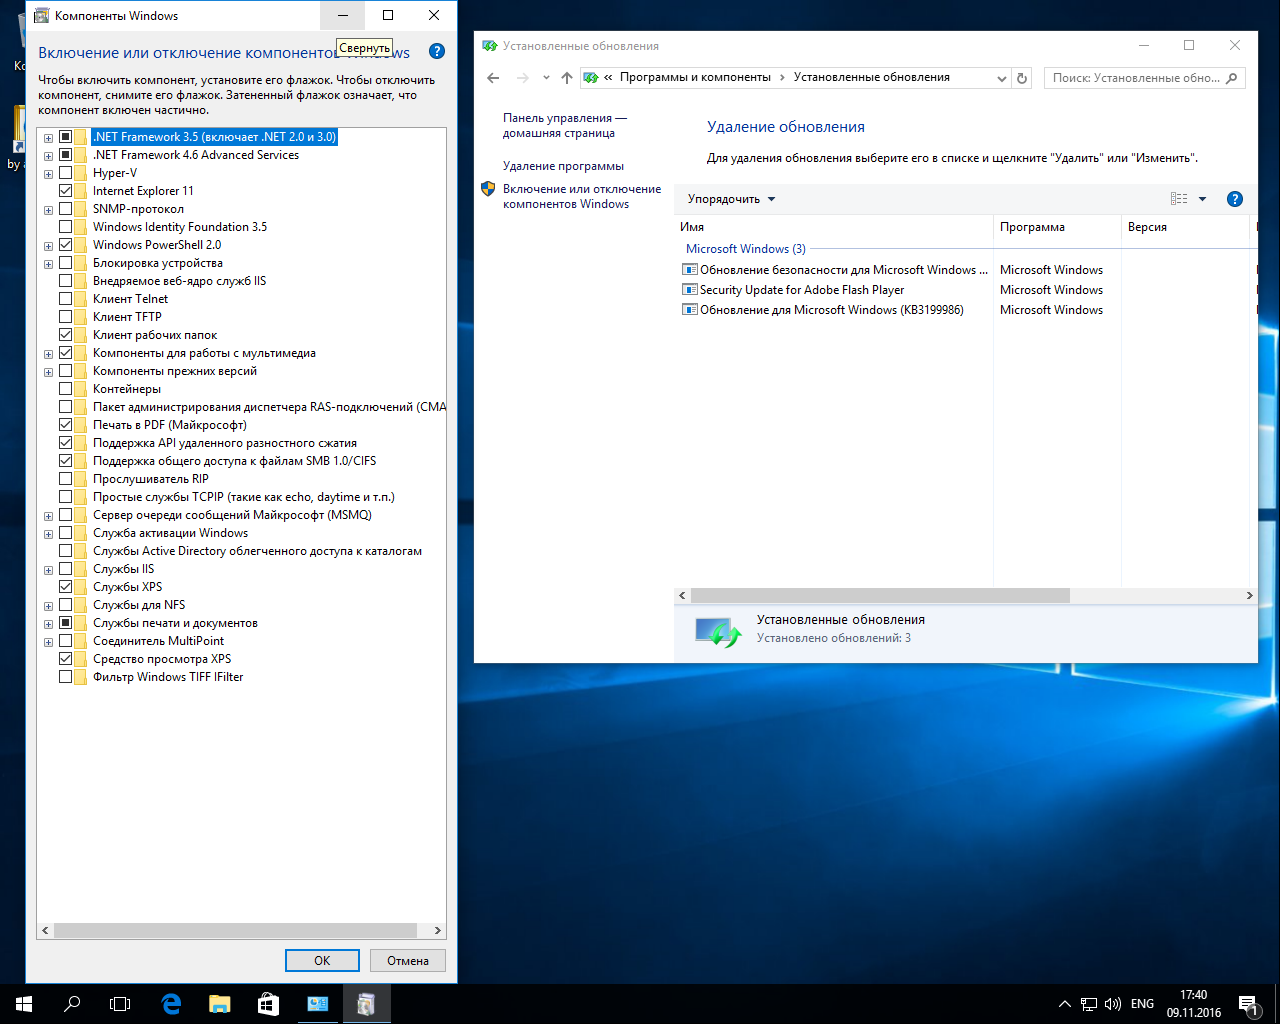Click horizontal scrollbar in updates list
The width and height of the screenshot is (1280, 1024).
[880, 595]
